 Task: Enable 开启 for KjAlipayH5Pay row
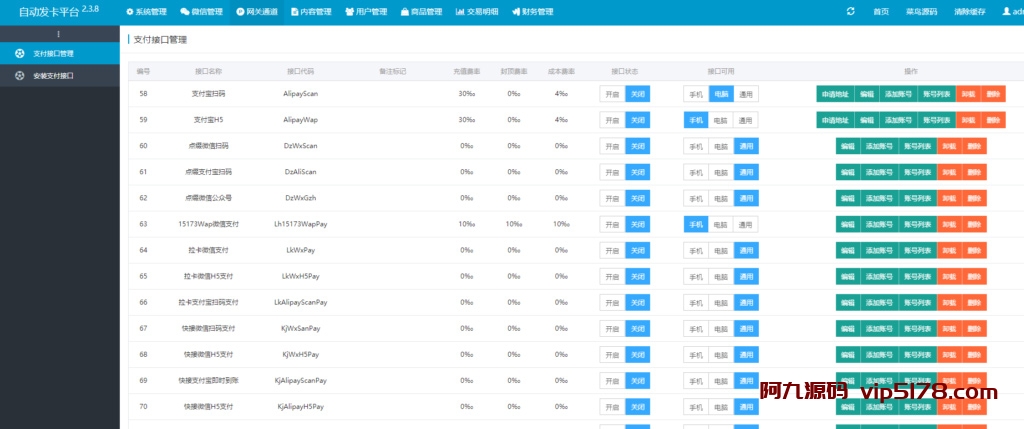coord(612,407)
